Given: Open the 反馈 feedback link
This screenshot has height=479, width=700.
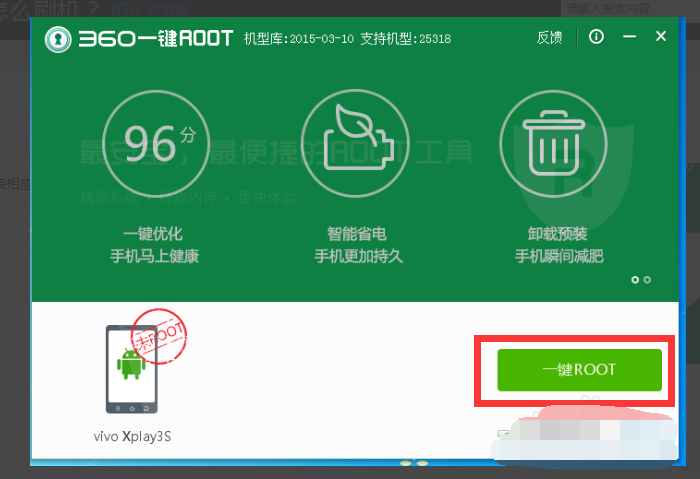Looking at the screenshot, I should [x=549, y=37].
